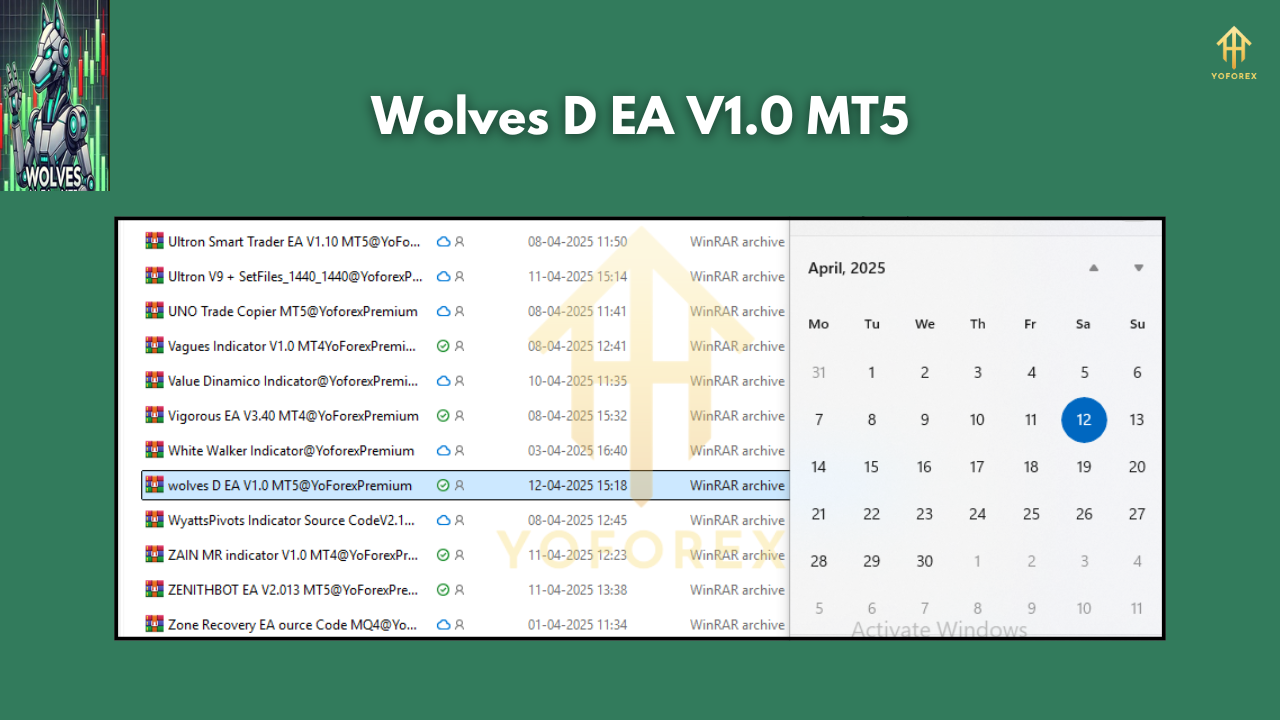Select Value Dinamico Indicator file row

point(293,381)
